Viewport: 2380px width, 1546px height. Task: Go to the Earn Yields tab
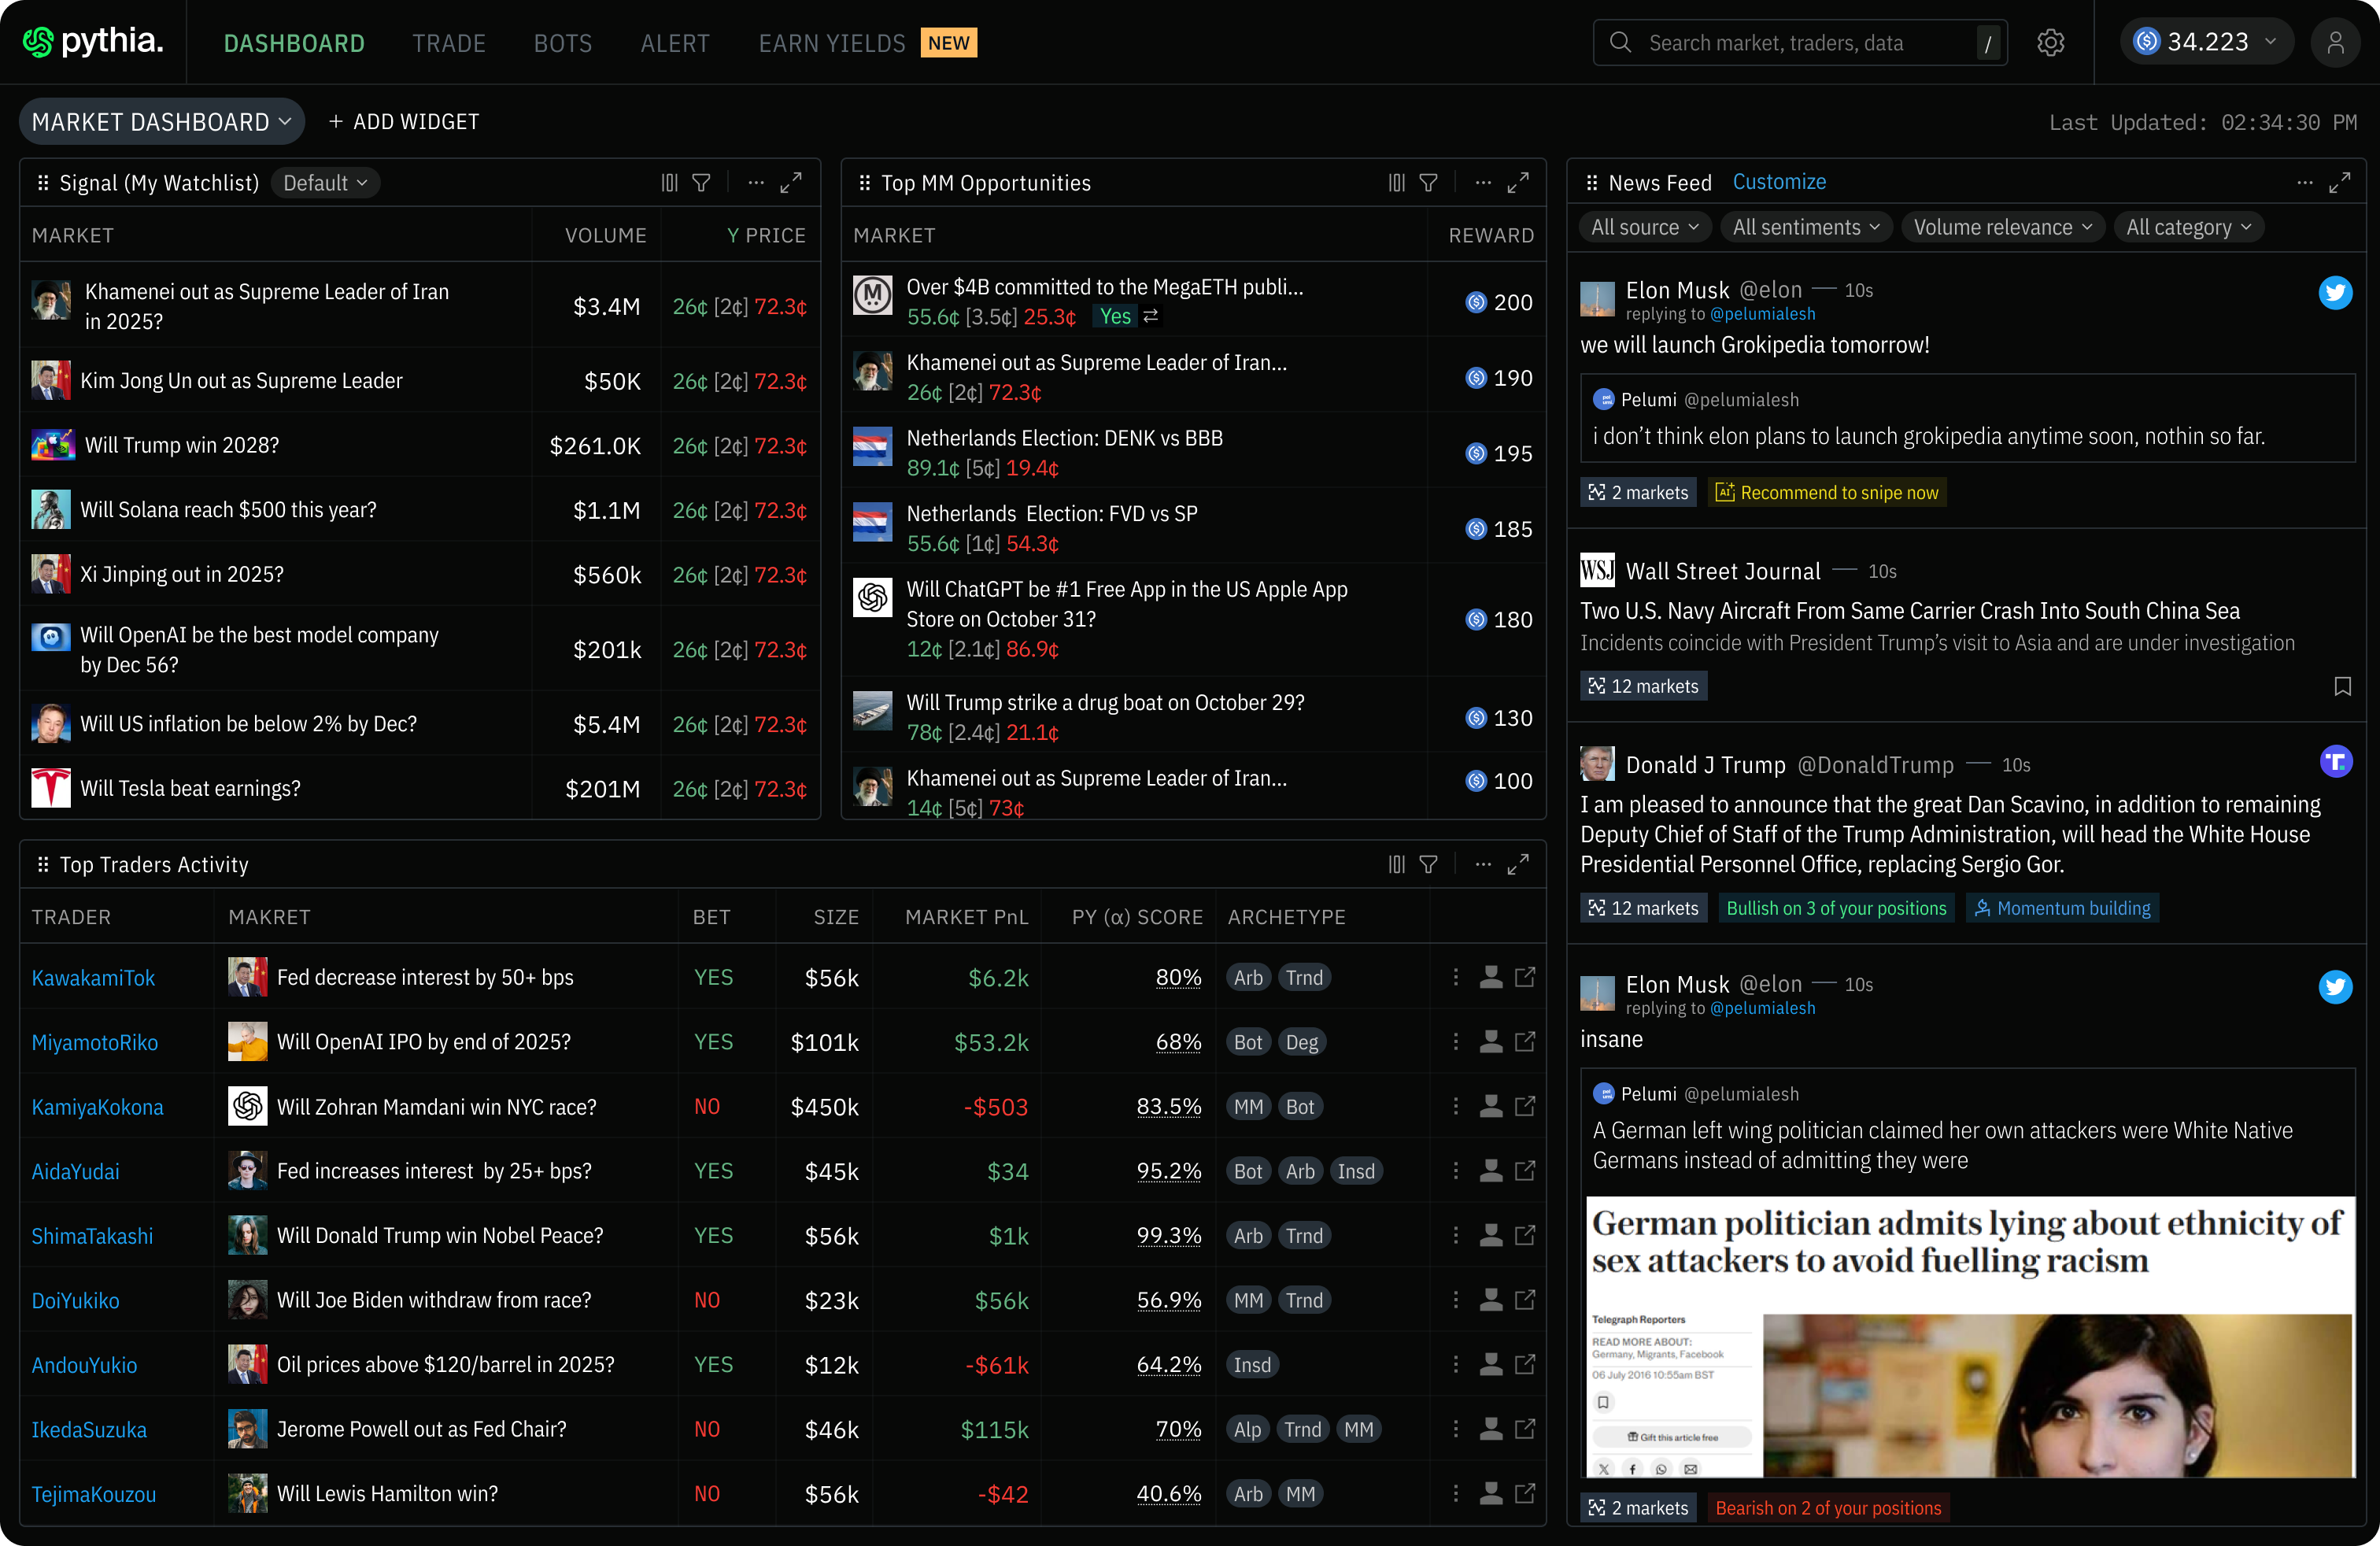(x=831, y=43)
